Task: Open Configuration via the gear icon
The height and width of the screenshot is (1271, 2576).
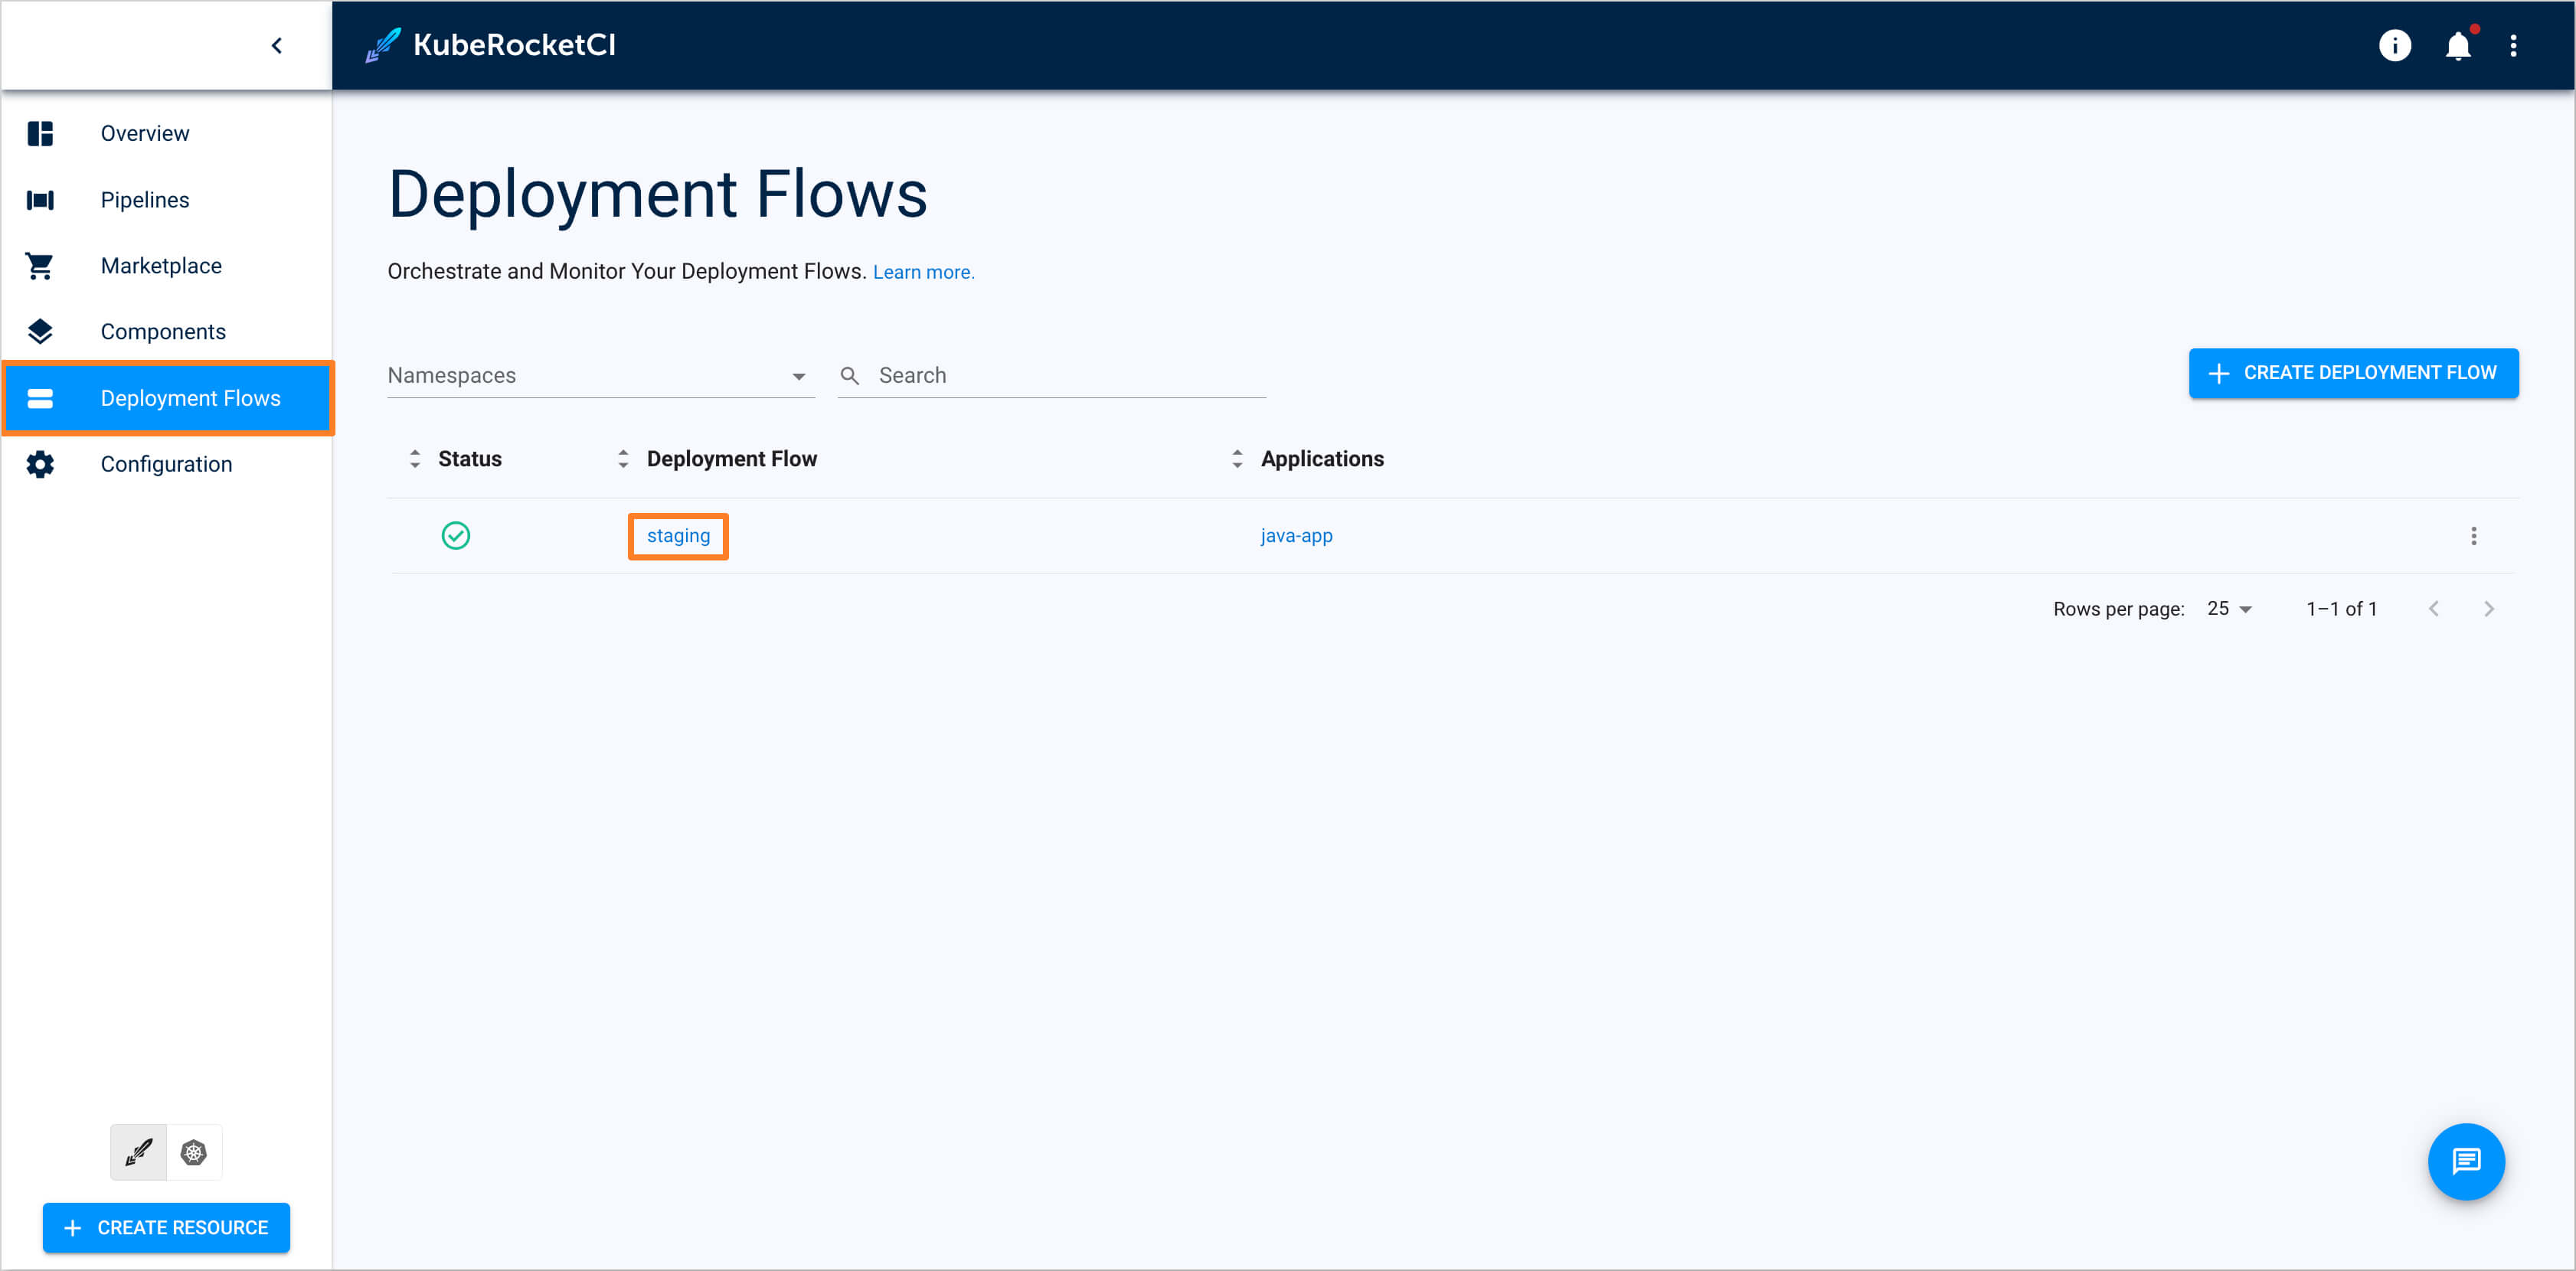Action: click(40, 464)
